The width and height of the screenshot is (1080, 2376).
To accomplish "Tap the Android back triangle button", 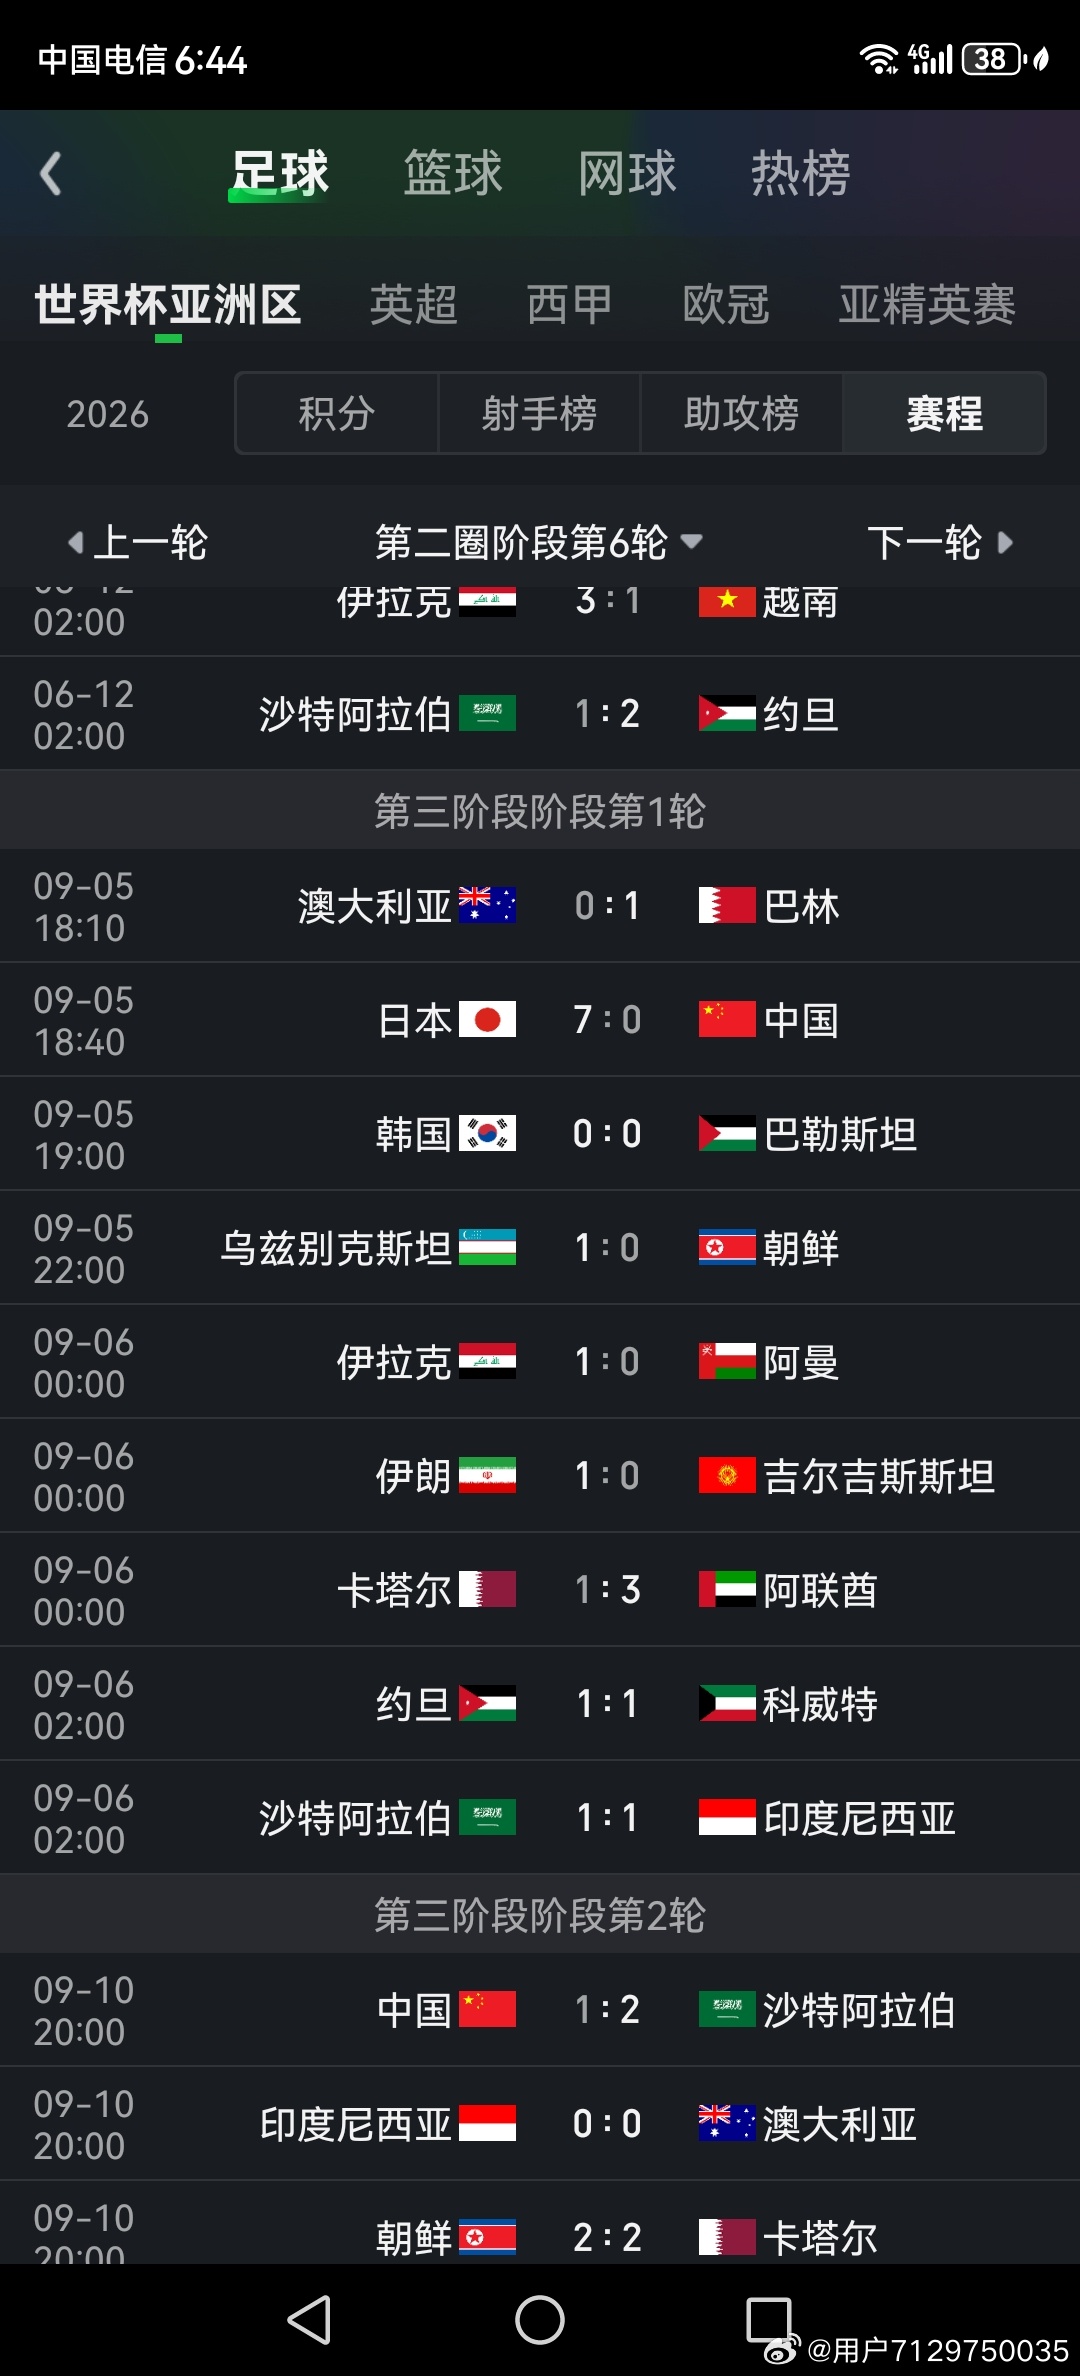I will (x=310, y=2319).
